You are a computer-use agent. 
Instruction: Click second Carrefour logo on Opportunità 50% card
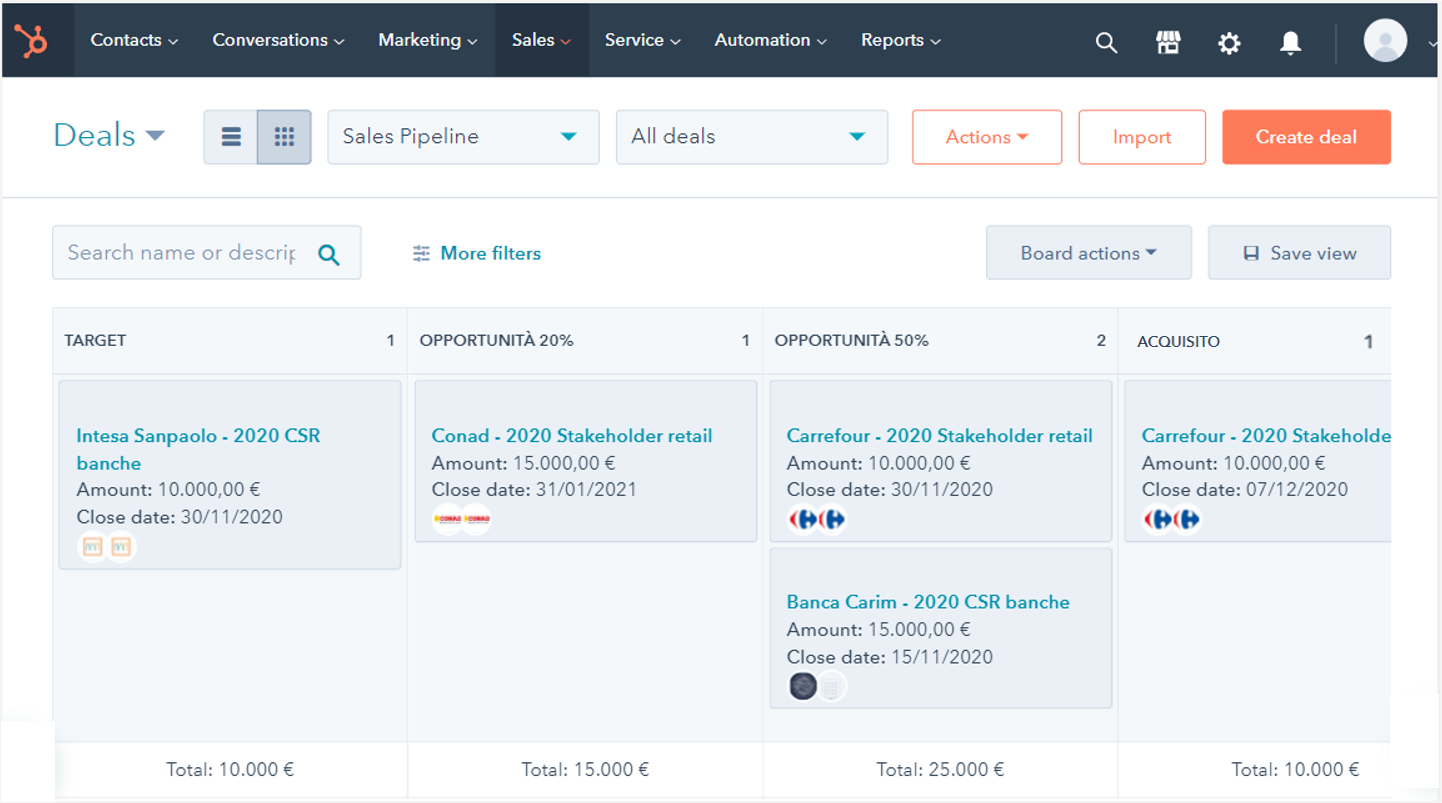pyautogui.click(x=832, y=519)
